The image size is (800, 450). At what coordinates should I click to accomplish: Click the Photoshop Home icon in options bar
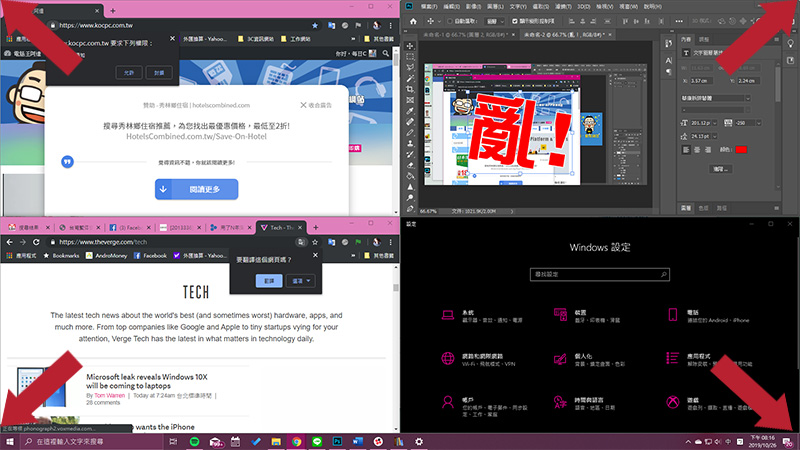click(413, 21)
